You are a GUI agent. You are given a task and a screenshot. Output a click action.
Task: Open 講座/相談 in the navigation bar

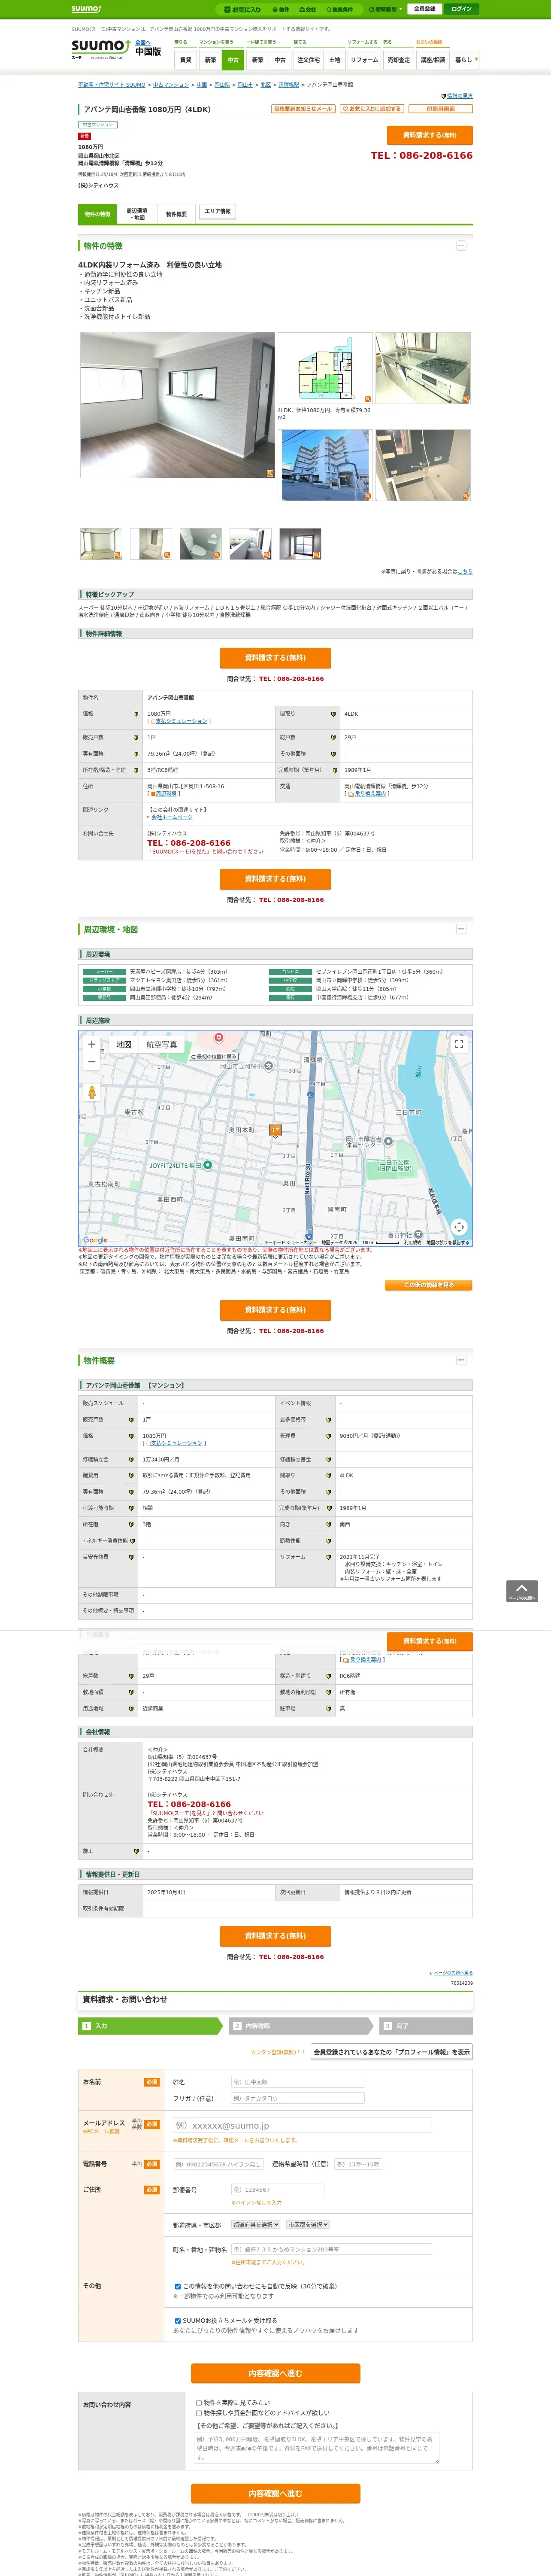[433, 60]
